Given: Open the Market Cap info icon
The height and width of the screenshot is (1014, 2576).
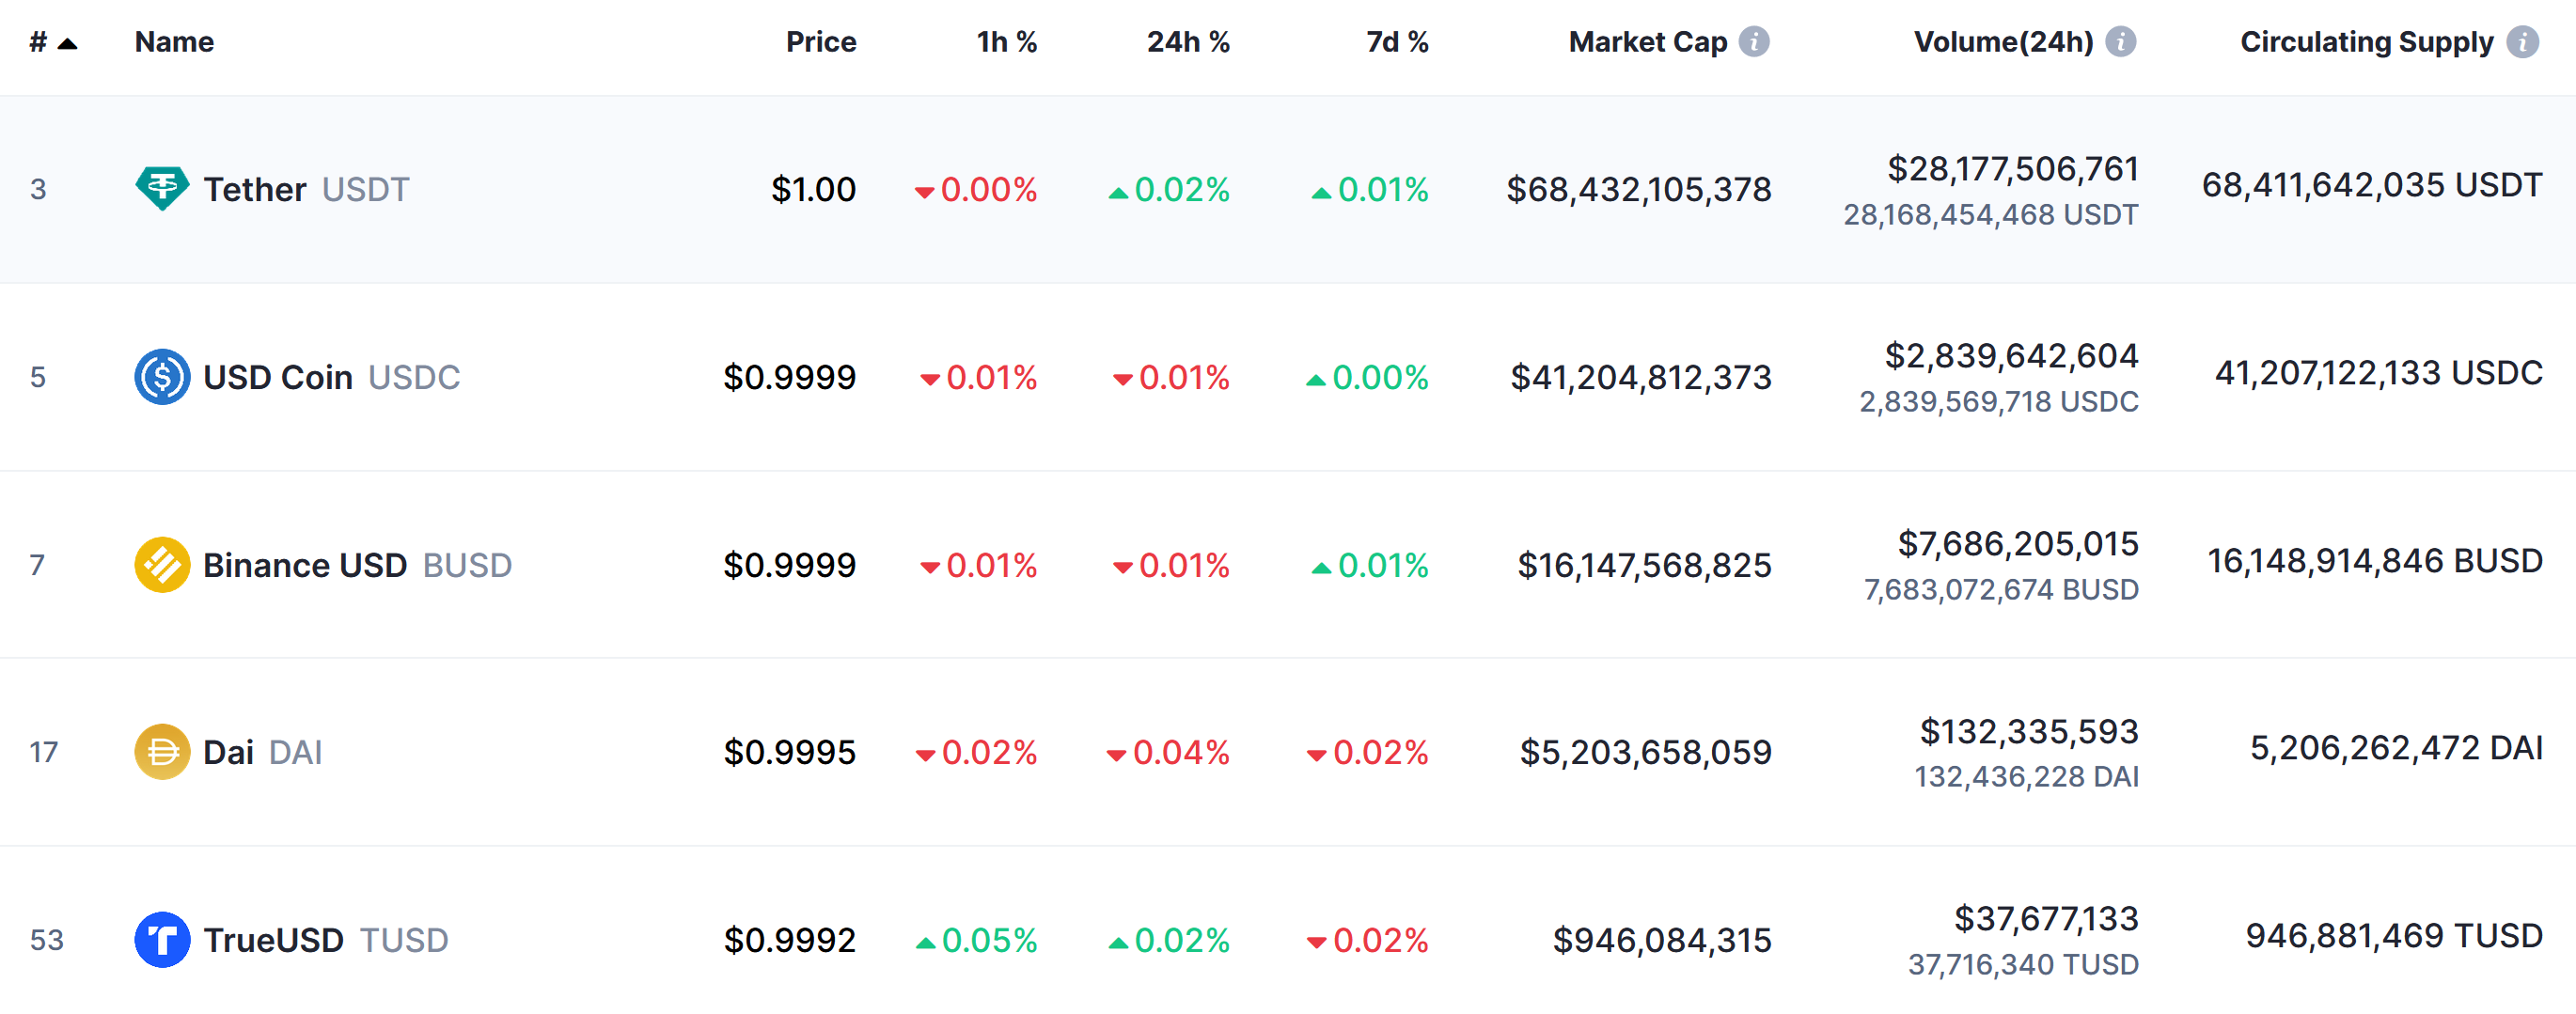Looking at the screenshot, I should 1754,42.
